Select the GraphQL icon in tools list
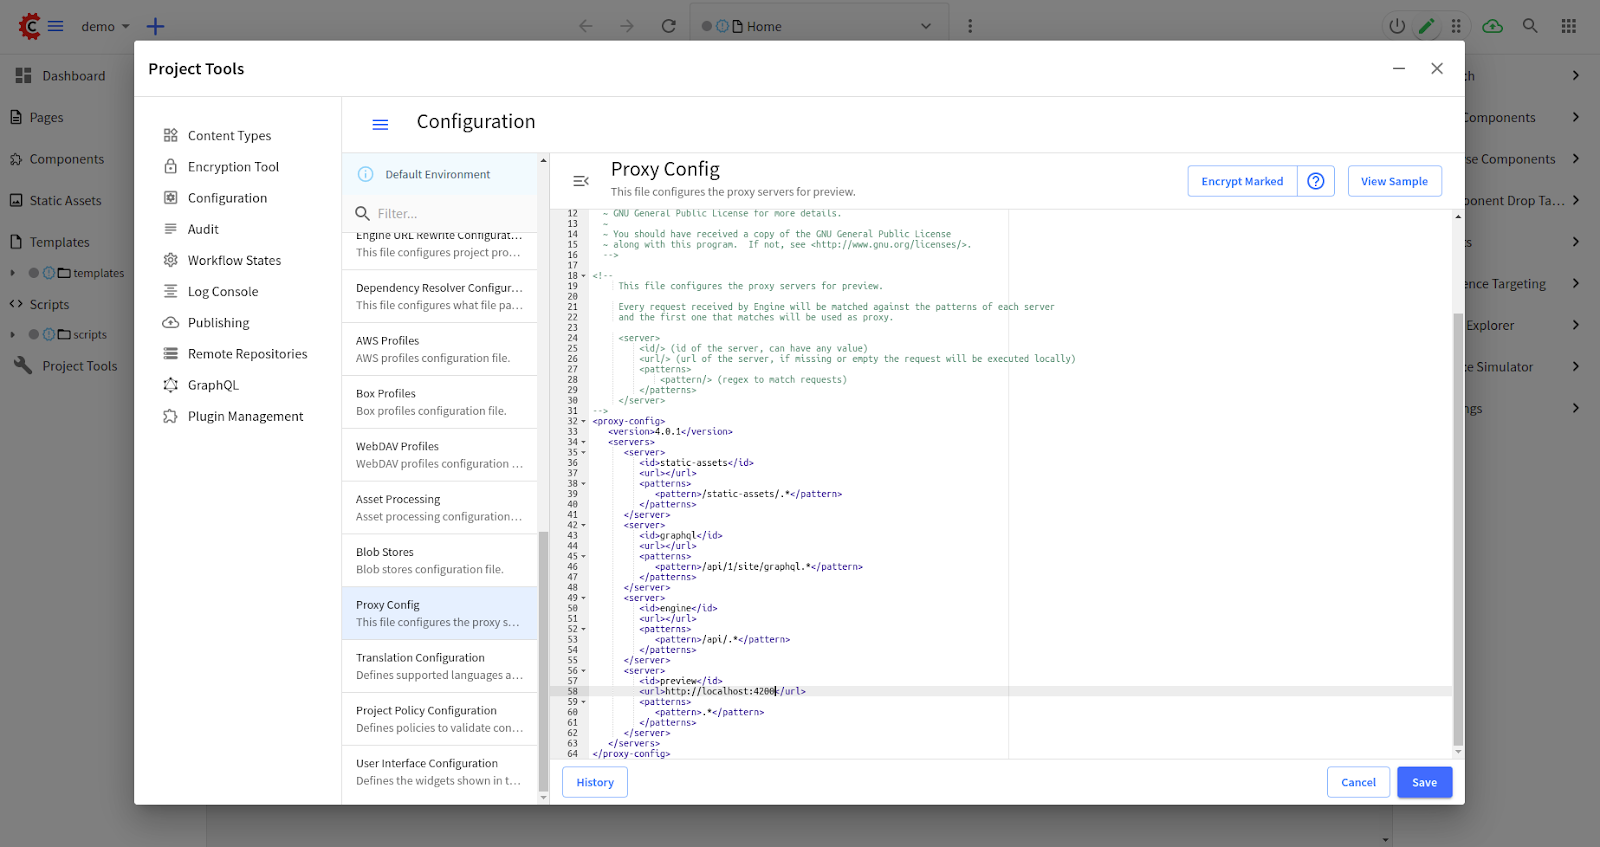This screenshot has width=1600, height=847. pyautogui.click(x=171, y=385)
